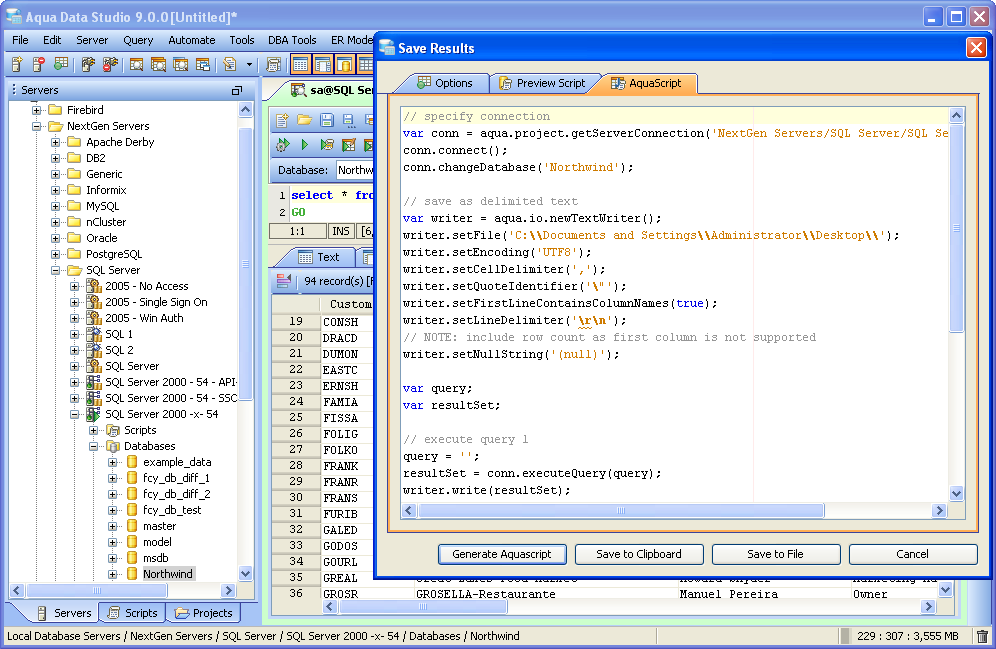Screen dimensions: 996x649
Task: Open the main toolbar dropdown arrow
Action: (x=249, y=64)
